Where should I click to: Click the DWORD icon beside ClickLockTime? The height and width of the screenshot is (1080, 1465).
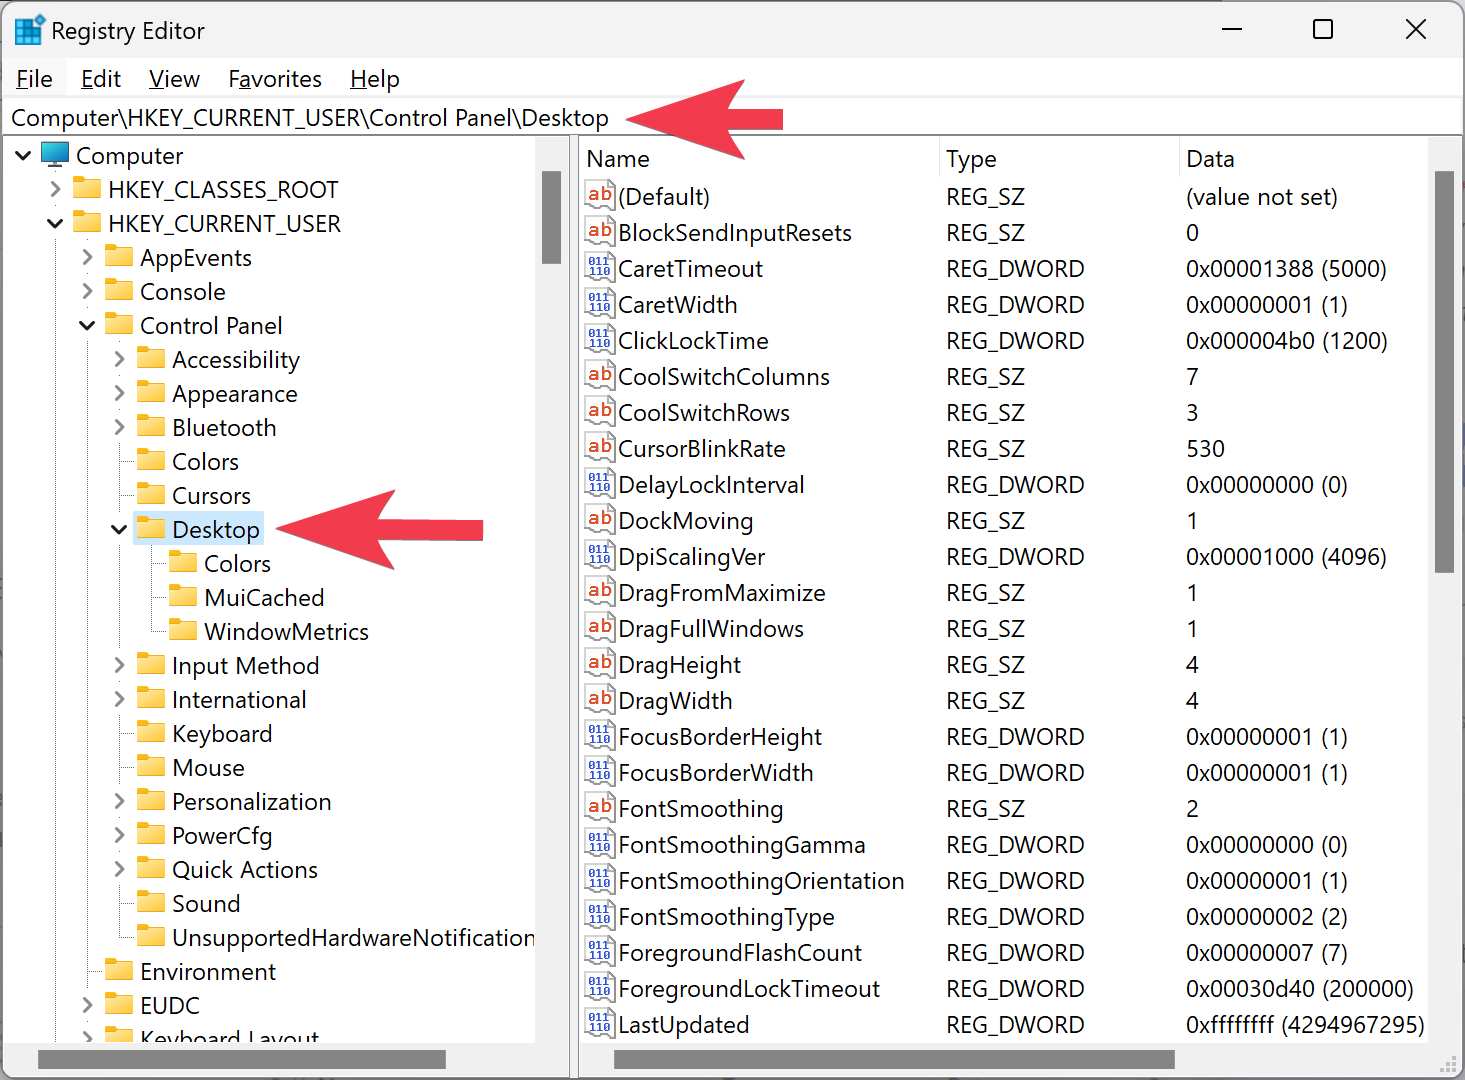[600, 340]
